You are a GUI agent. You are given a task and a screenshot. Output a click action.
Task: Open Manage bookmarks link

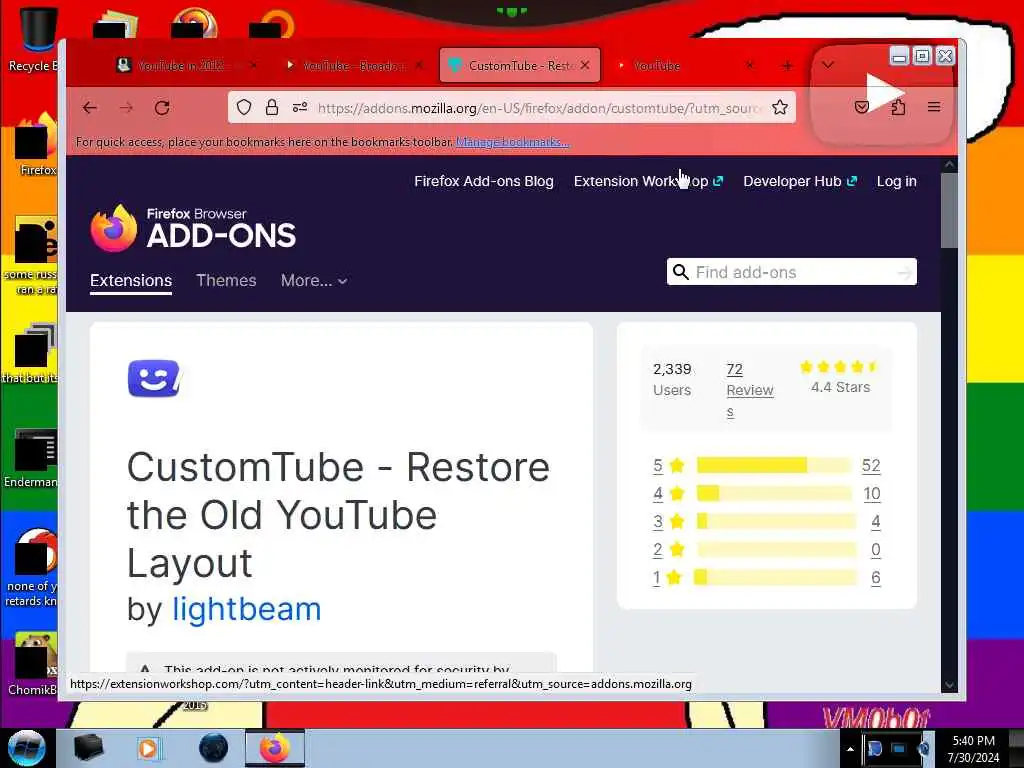tap(513, 142)
